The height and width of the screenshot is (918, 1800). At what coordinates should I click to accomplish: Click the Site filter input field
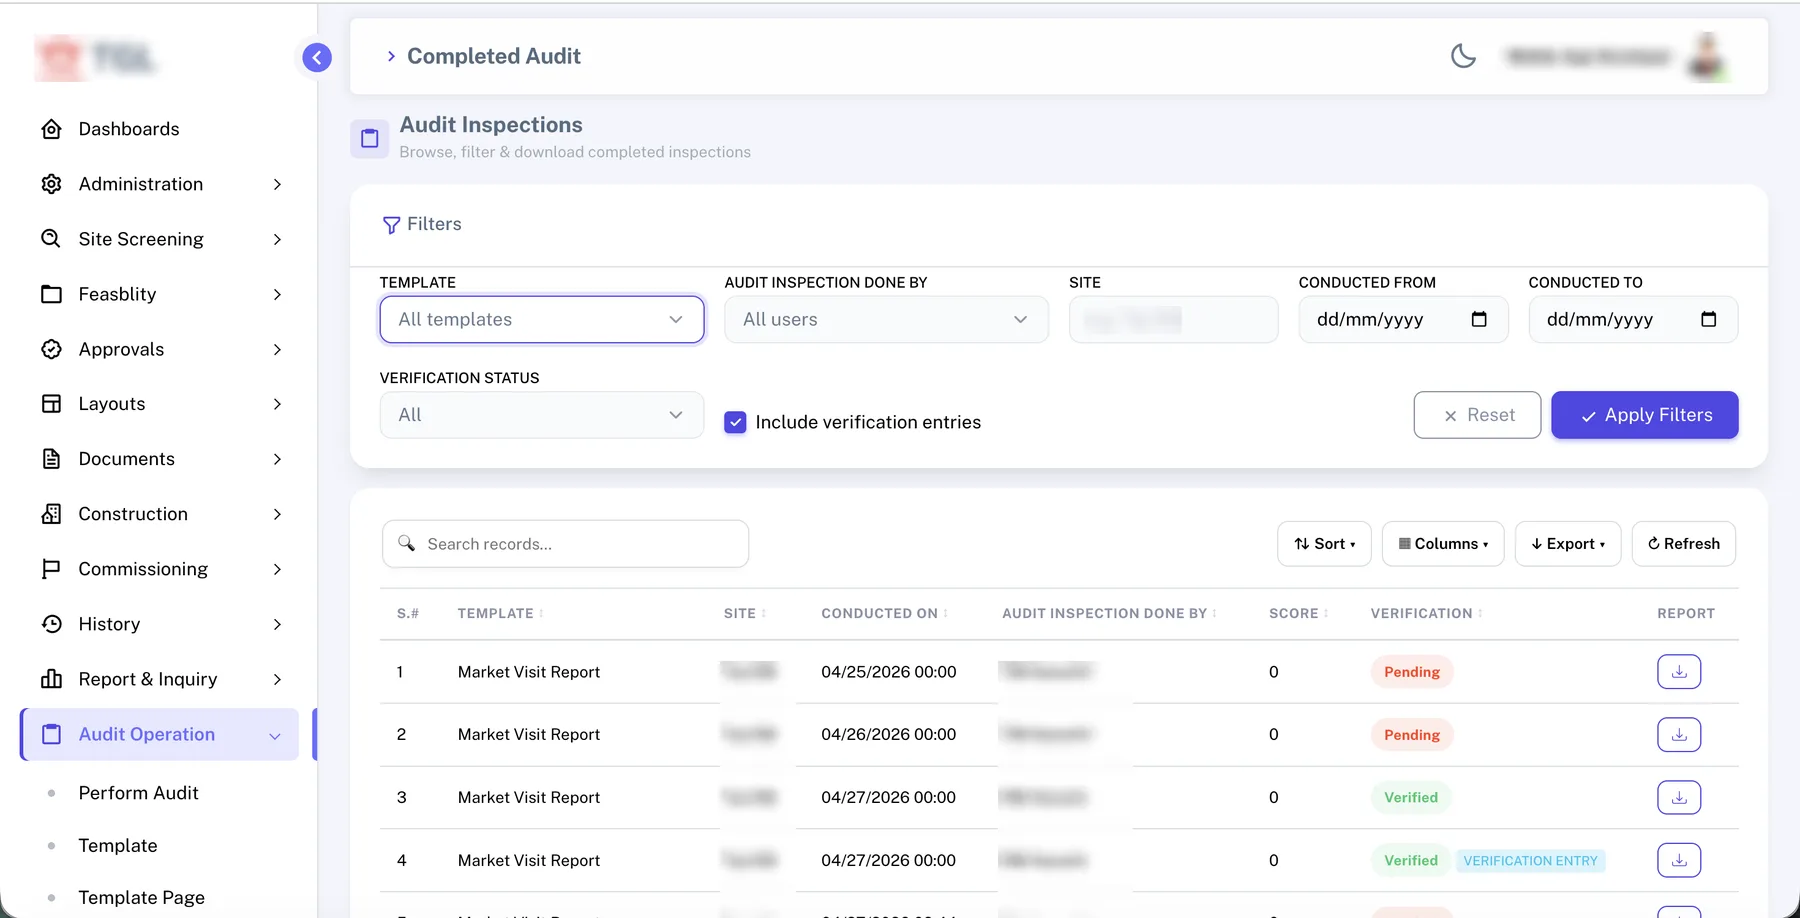1173,319
